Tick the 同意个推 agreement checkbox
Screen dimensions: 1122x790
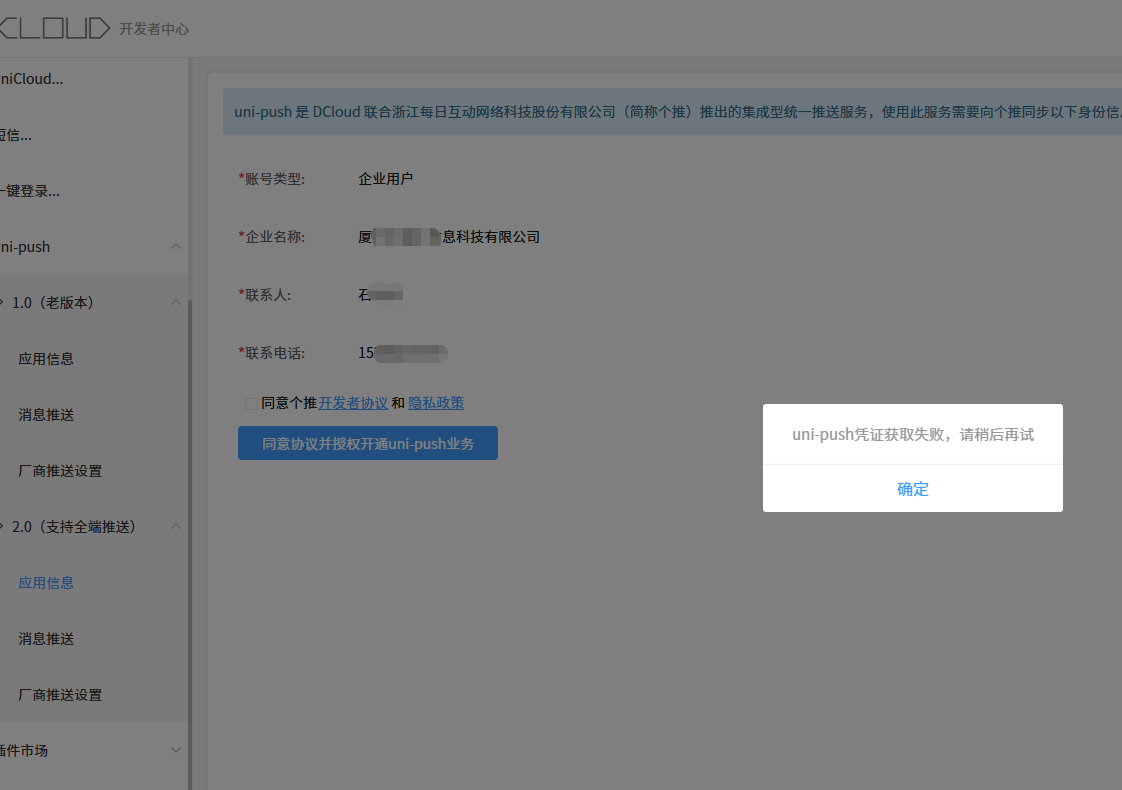250,404
